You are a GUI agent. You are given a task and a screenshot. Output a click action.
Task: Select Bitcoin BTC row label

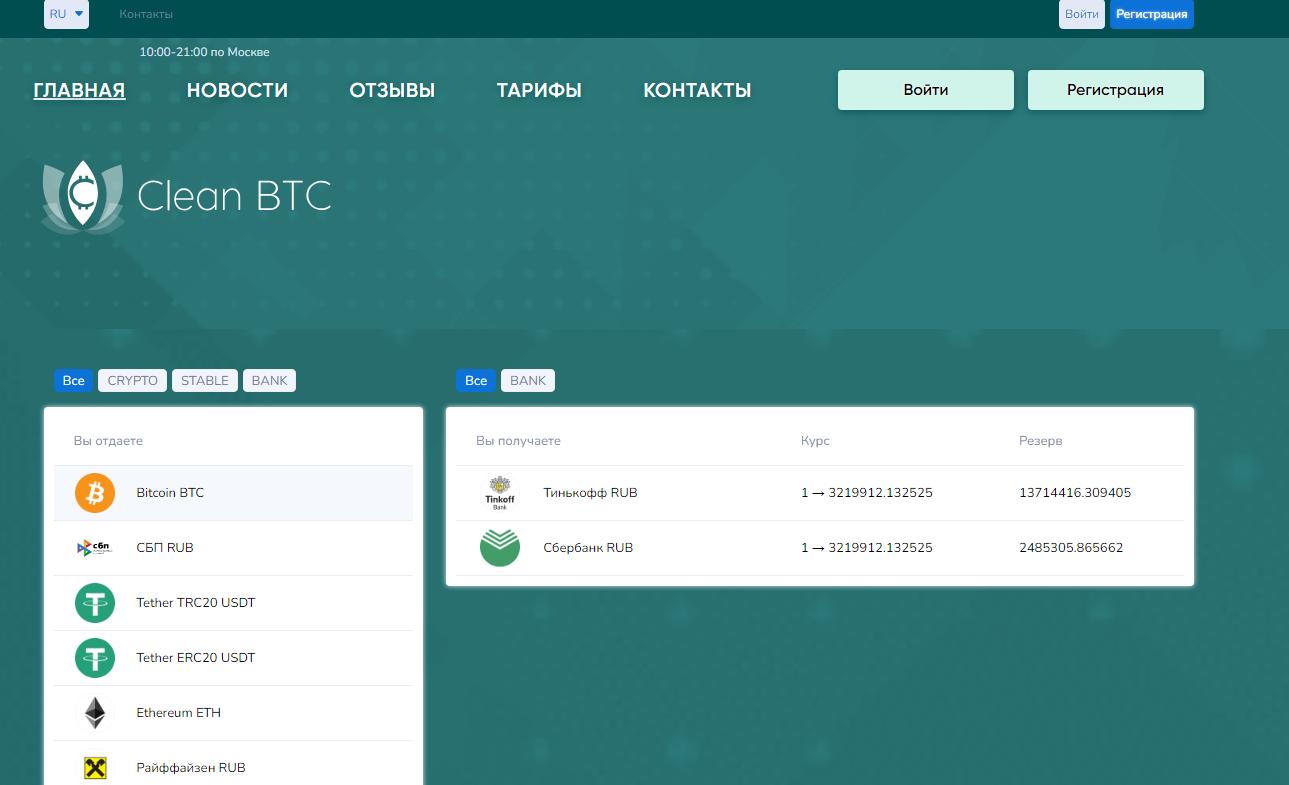tap(170, 493)
